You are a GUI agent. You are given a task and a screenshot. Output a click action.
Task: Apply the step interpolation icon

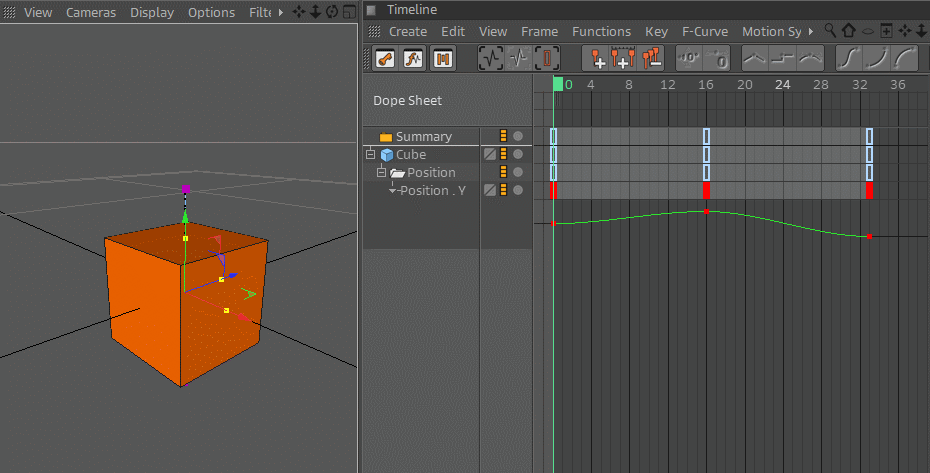[783, 58]
